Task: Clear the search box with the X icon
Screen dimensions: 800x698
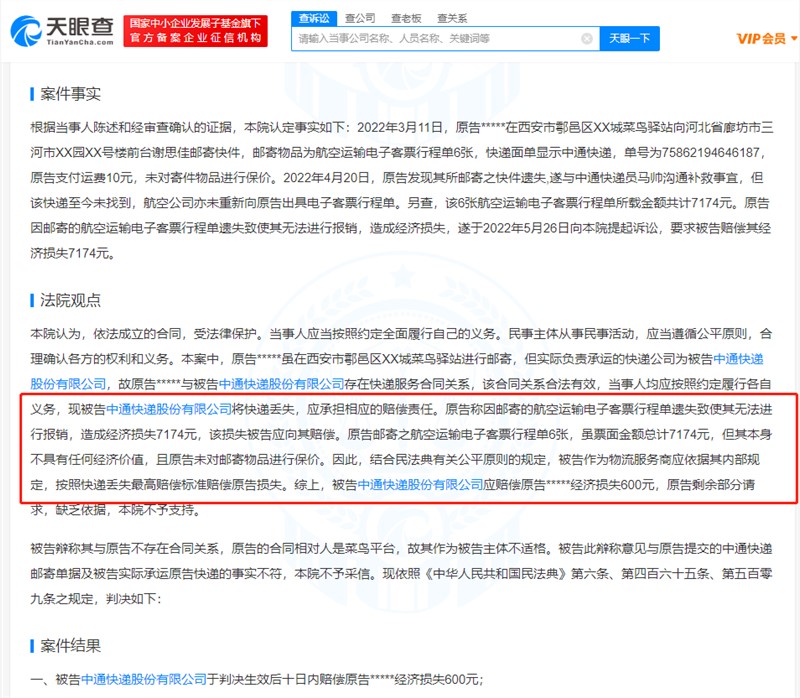Action: tap(587, 39)
